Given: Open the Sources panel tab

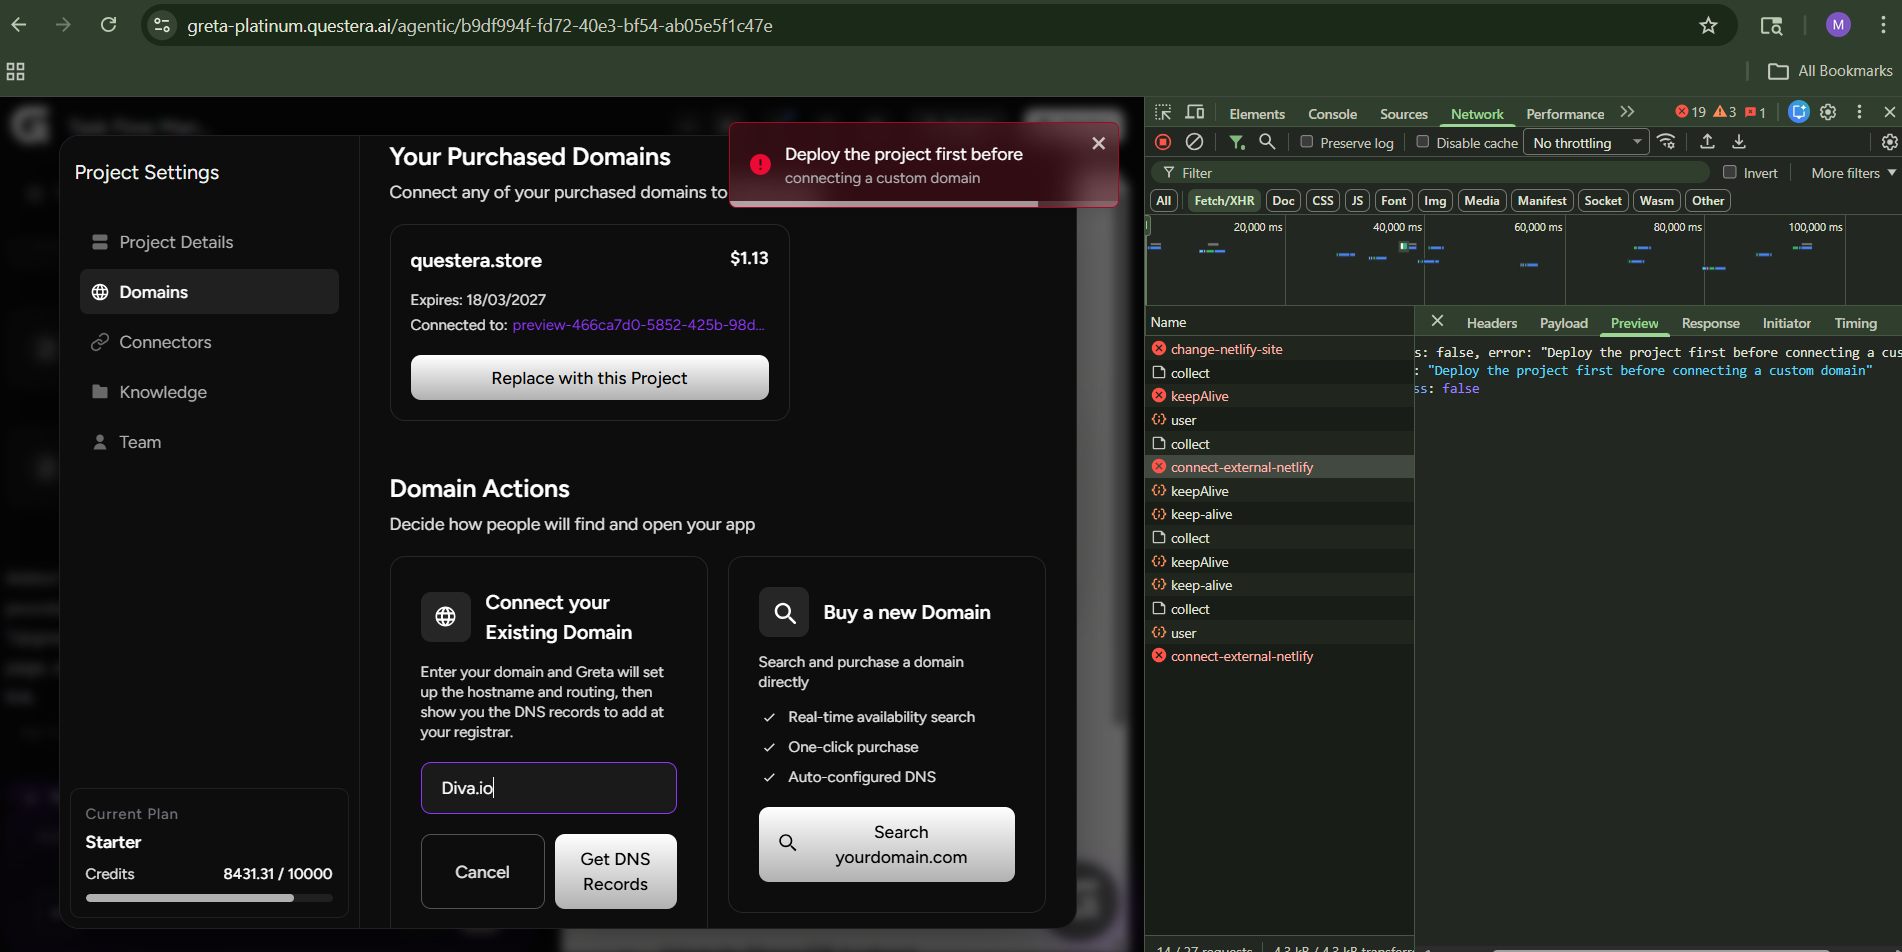Looking at the screenshot, I should [1404, 114].
